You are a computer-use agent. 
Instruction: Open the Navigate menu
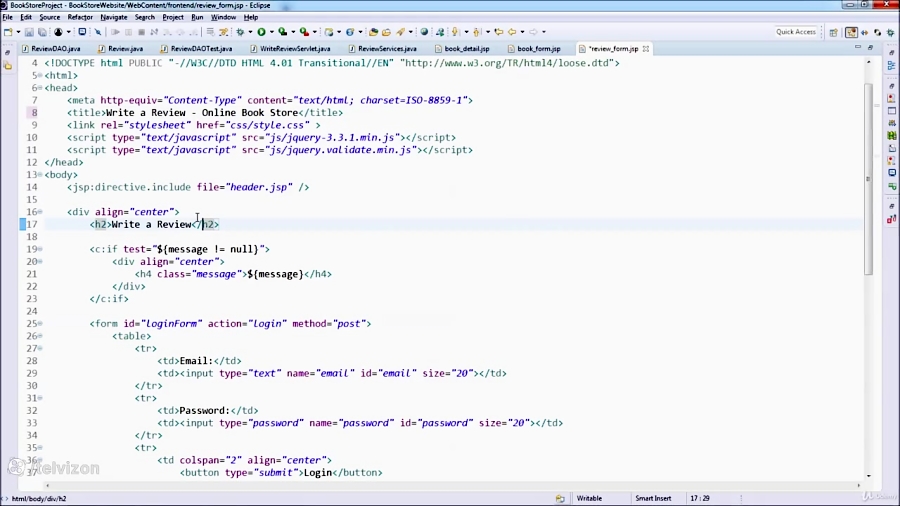pos(114,17)
